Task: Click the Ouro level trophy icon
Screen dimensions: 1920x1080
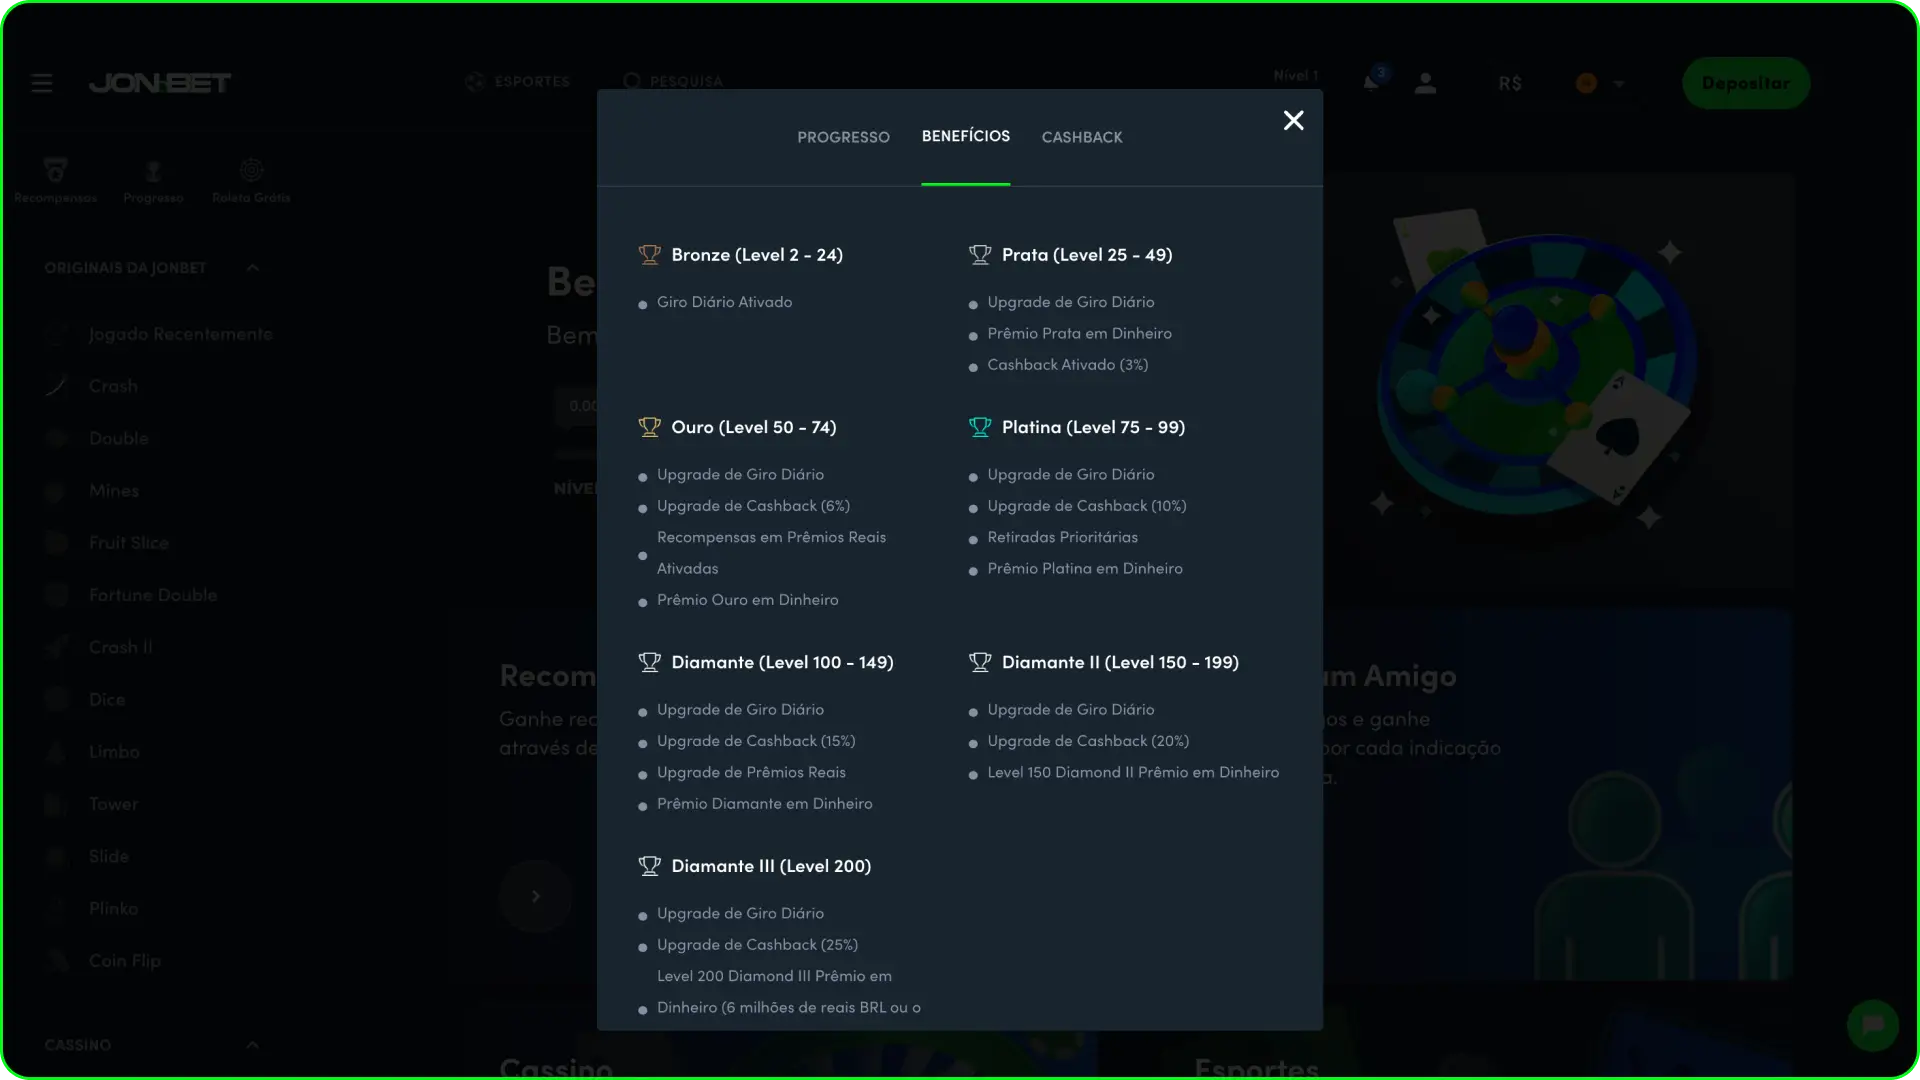Action: [650, 427]
